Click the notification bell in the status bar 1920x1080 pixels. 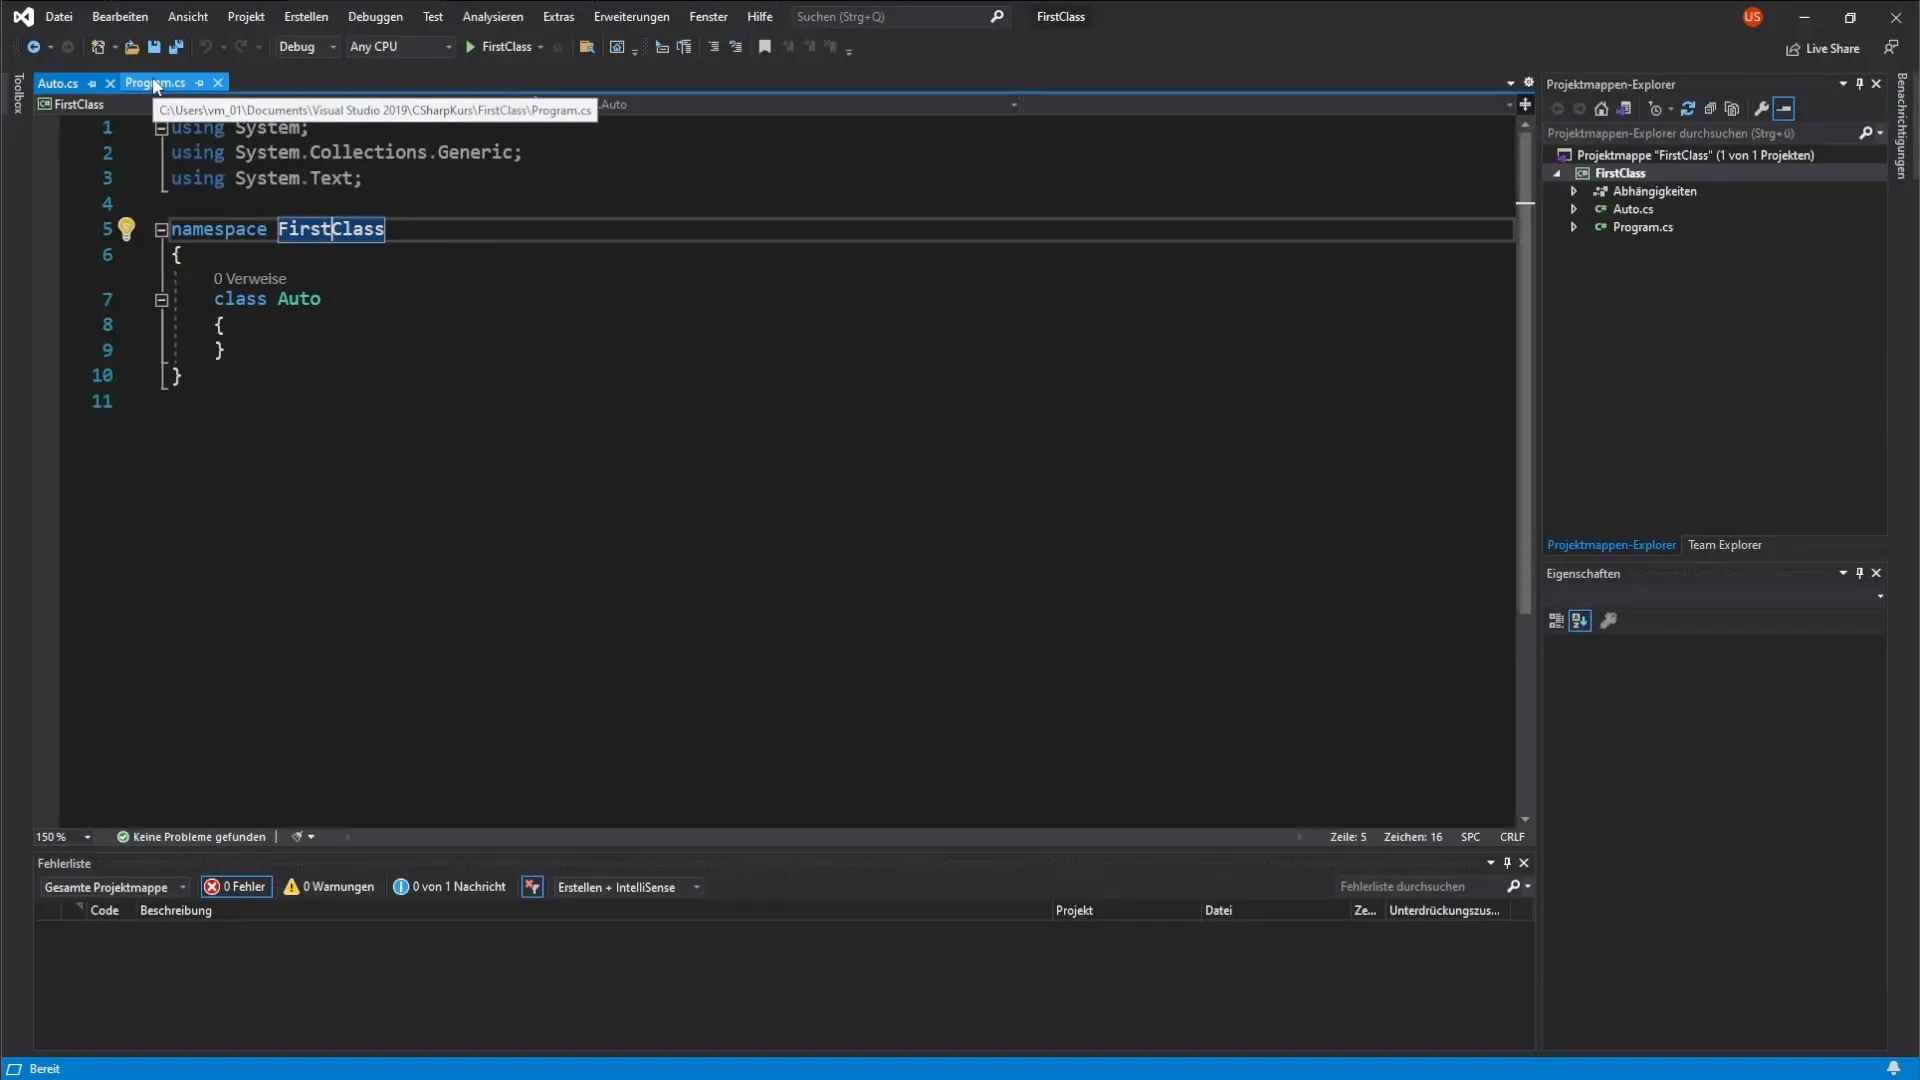click(1894, 1068)
